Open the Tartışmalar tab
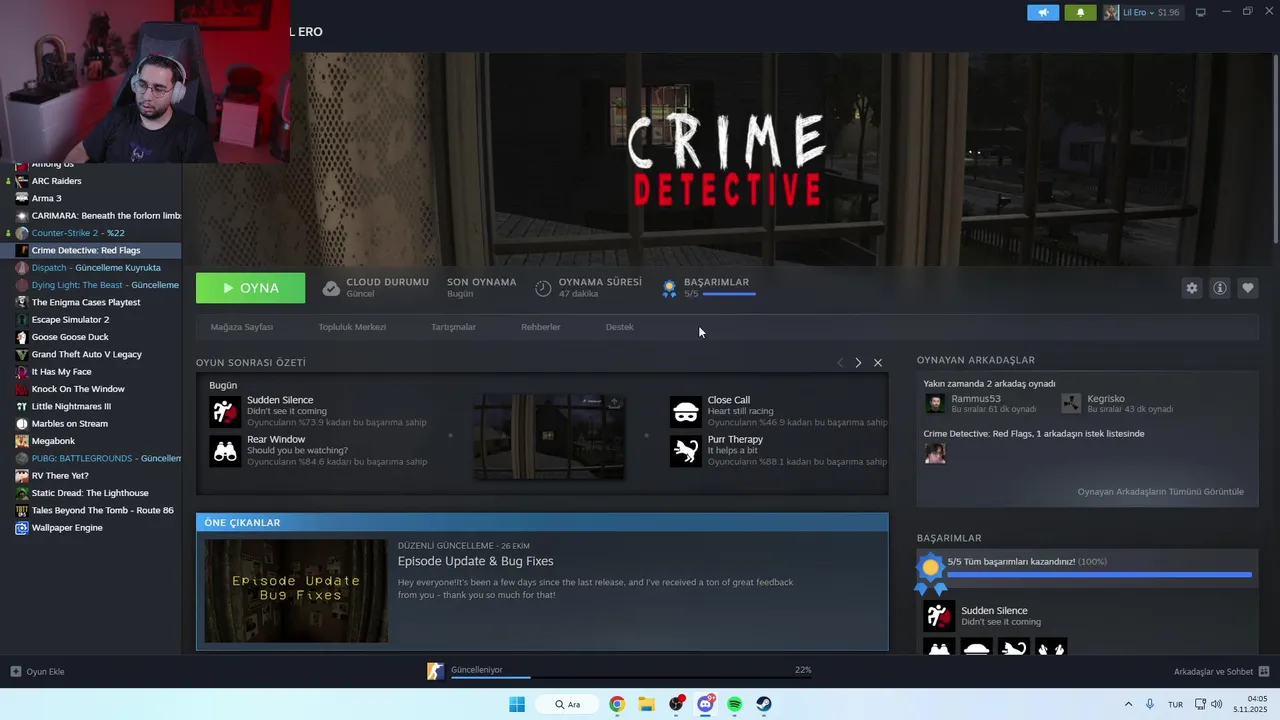This screenshot has height=720, width=1280. pos(453,327)
